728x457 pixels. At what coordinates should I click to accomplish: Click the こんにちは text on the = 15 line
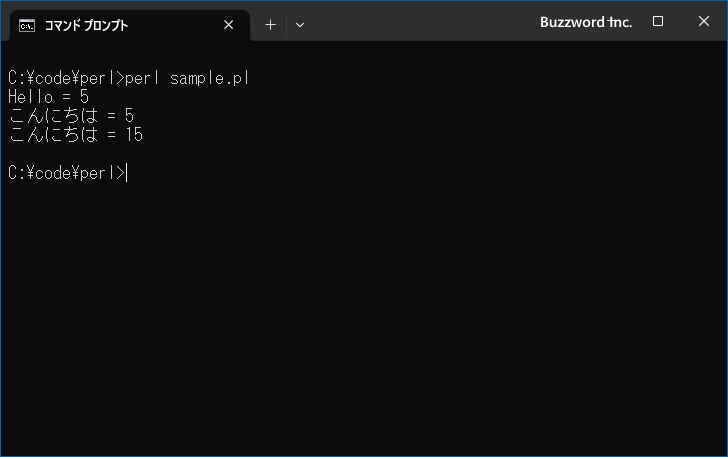[54, 135]
